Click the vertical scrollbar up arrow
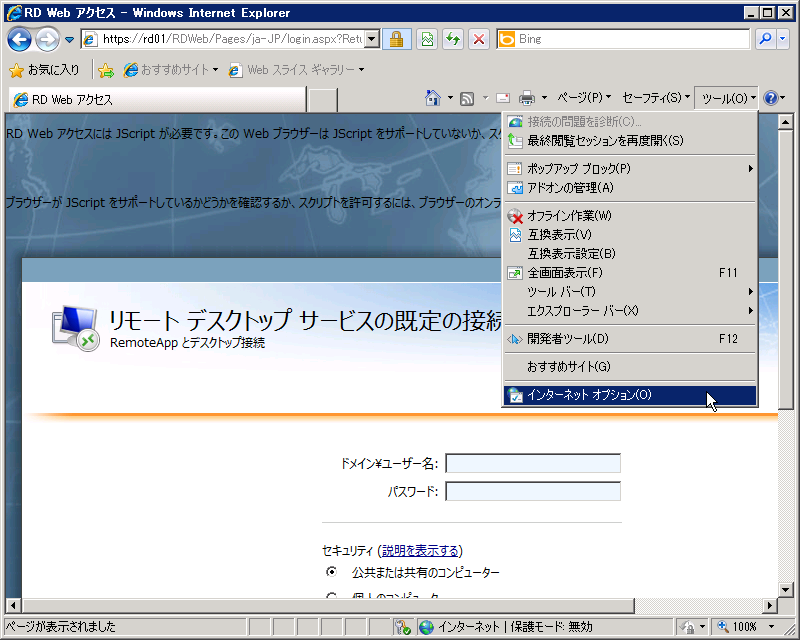800x640 pixels. pyautogui.click(x=786, y=122)
